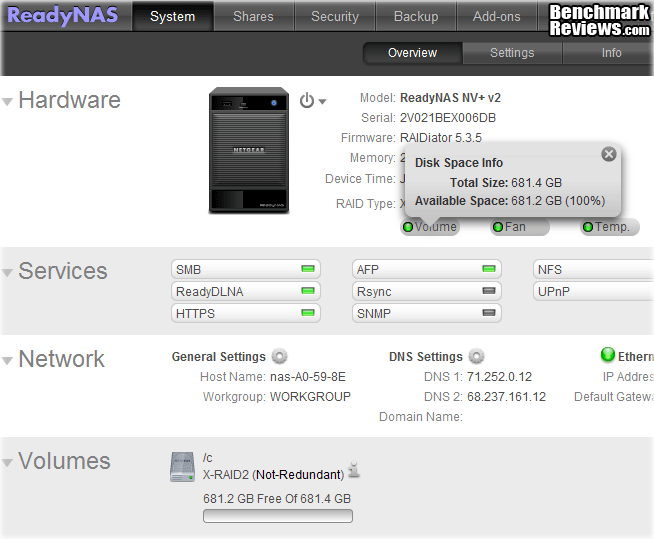Click the General Settings heading
This screenshot has width=654, height=539.
[x=219, y=357]
